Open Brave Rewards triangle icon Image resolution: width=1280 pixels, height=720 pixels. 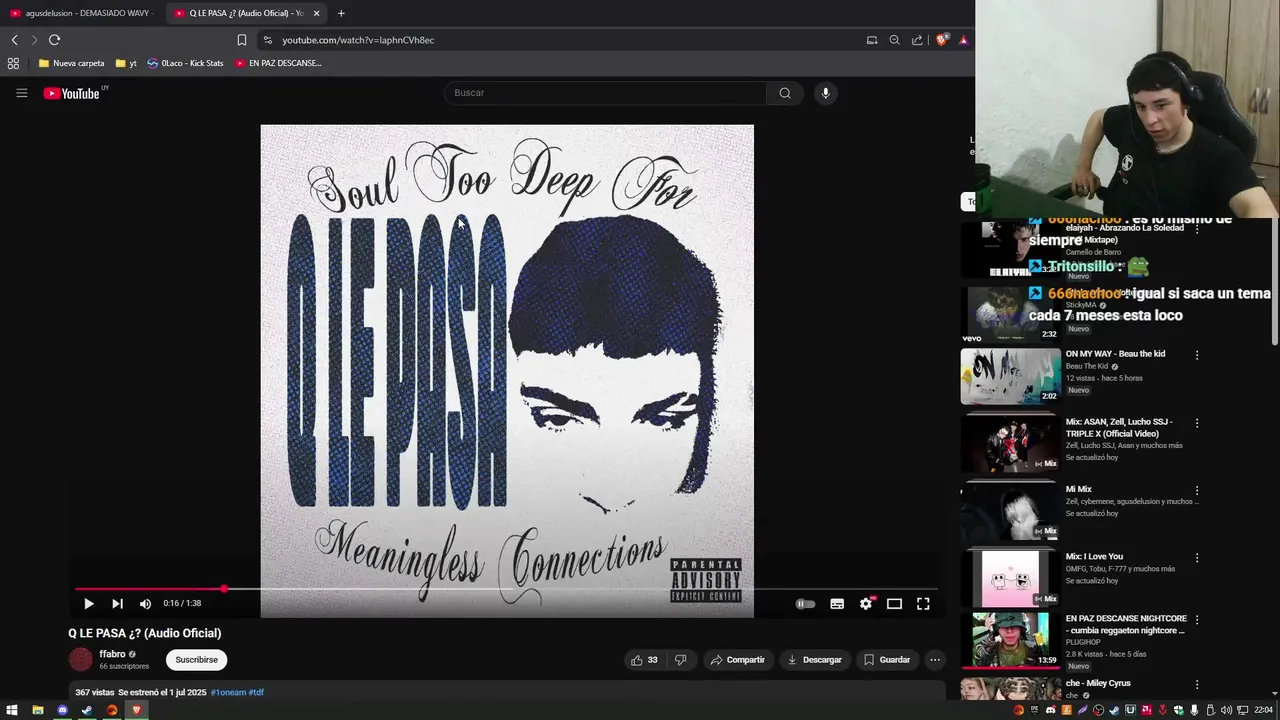point(963,40)
